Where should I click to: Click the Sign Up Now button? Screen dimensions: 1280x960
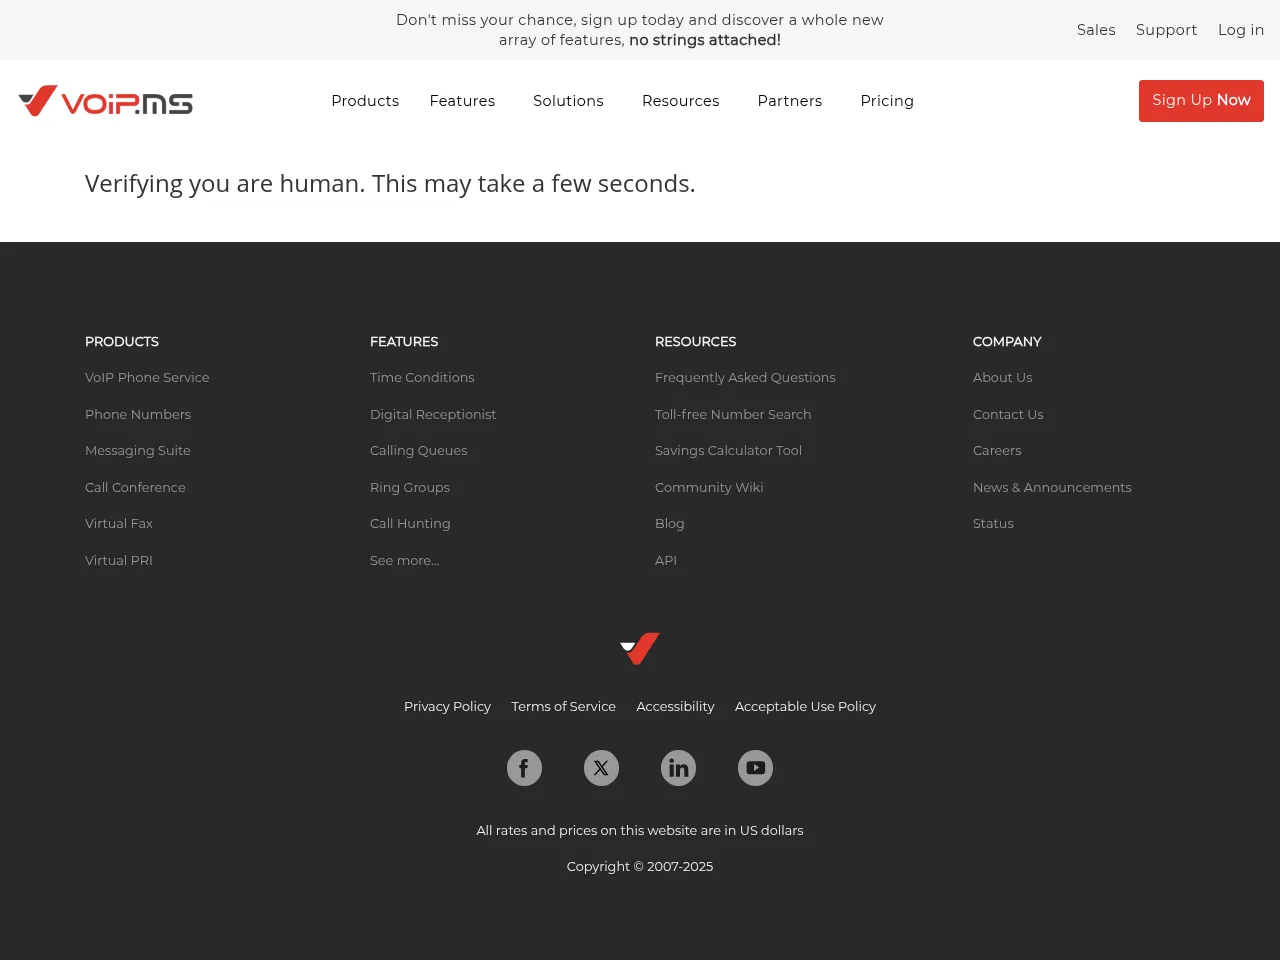(1201, 100)
